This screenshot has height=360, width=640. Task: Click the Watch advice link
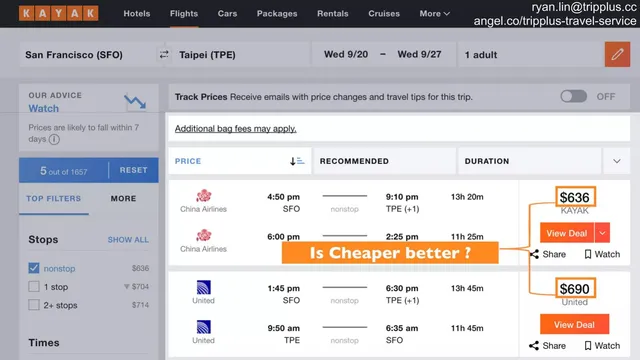click(x=44, y=109)
